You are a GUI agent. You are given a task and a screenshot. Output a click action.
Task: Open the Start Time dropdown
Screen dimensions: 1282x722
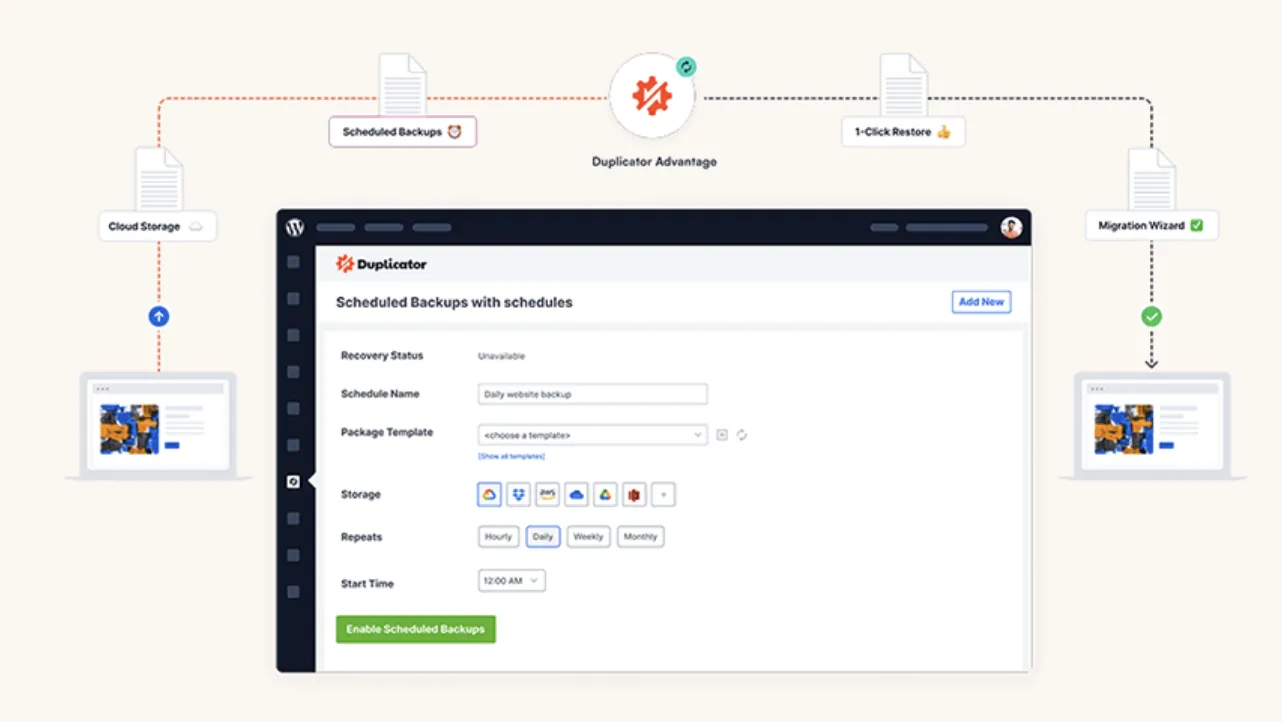(x=512, y=581)
